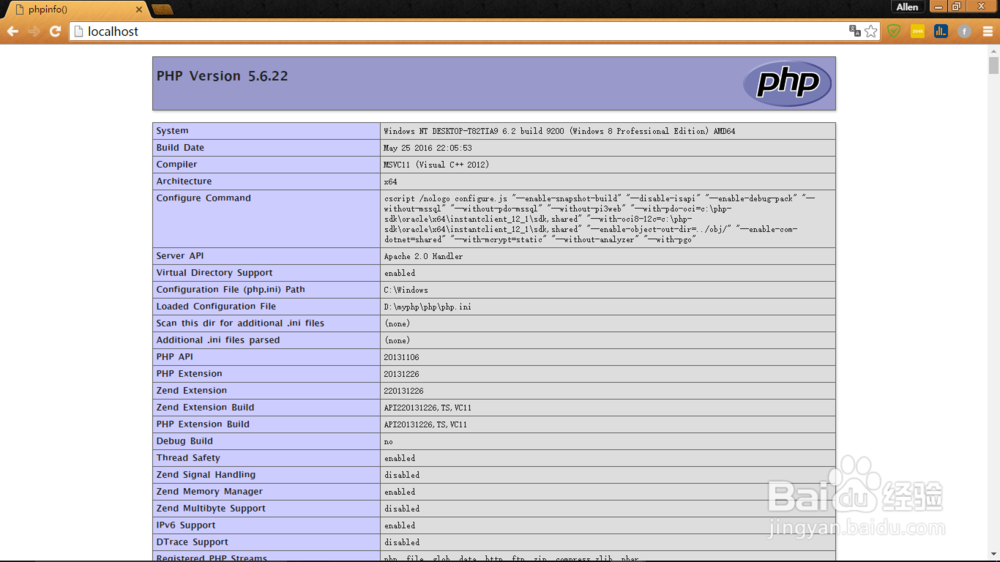
Task: Close the phpinfo() tab
Action: 139,10
